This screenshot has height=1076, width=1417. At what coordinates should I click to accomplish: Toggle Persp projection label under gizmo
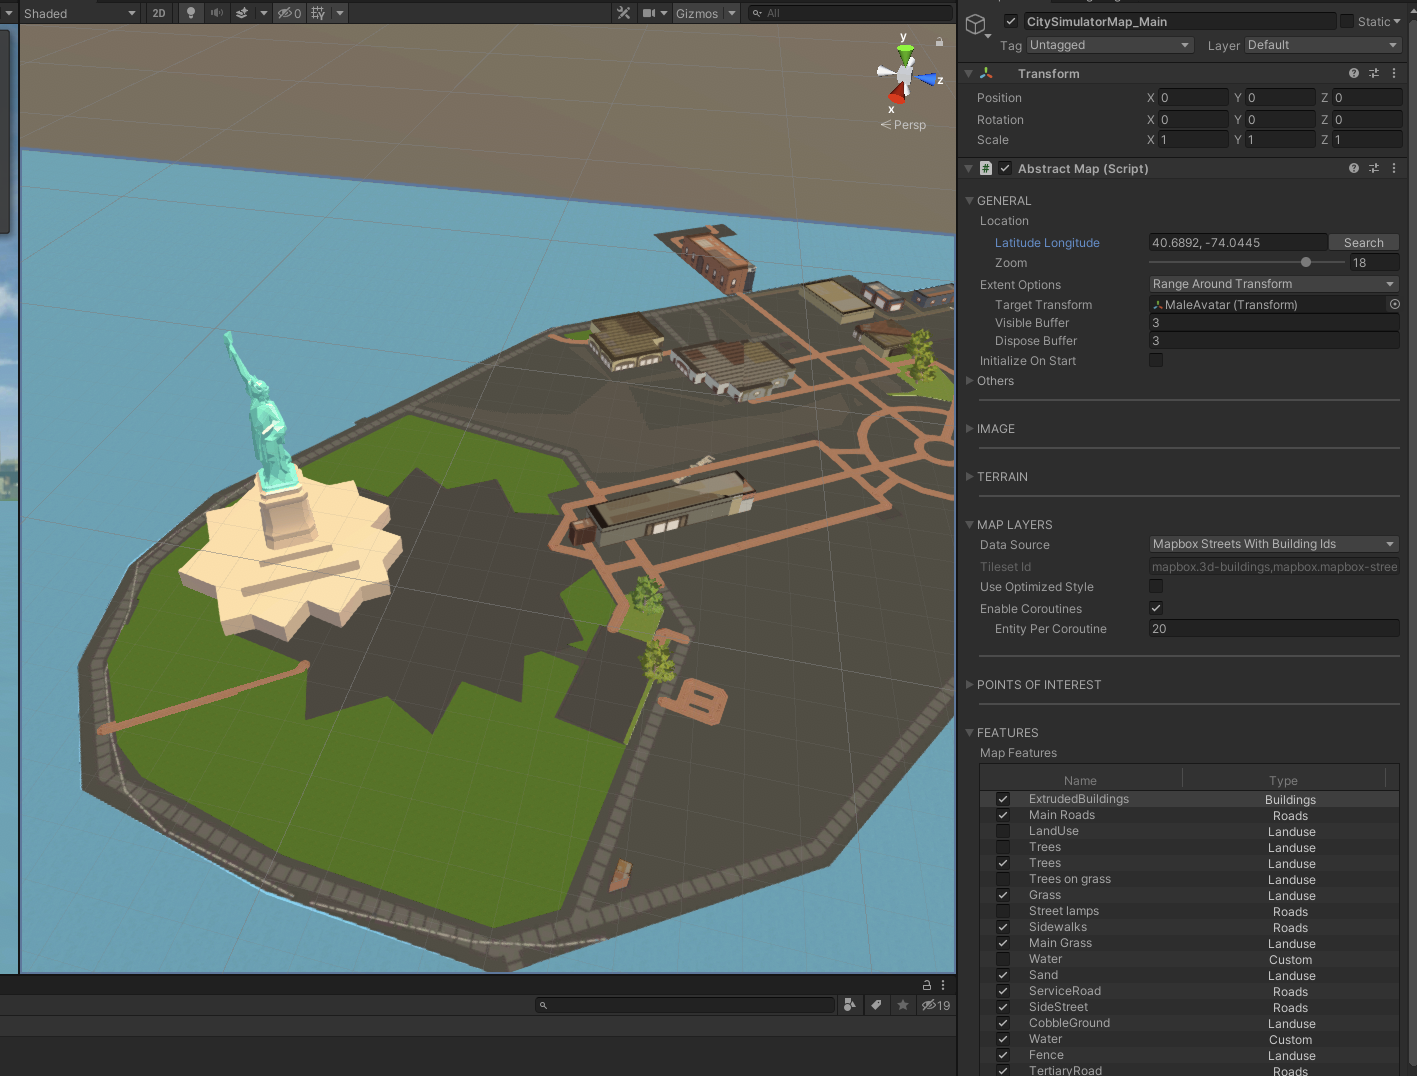[x=904, y=125]
